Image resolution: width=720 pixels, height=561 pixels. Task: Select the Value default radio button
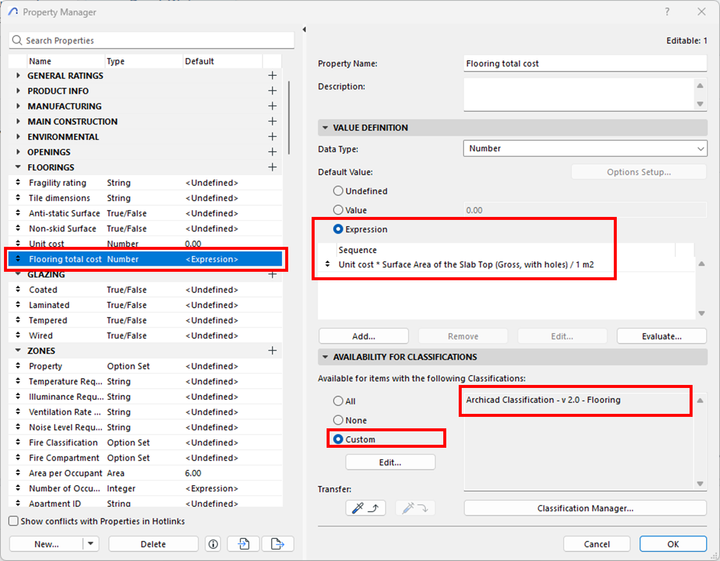(338, 210)
